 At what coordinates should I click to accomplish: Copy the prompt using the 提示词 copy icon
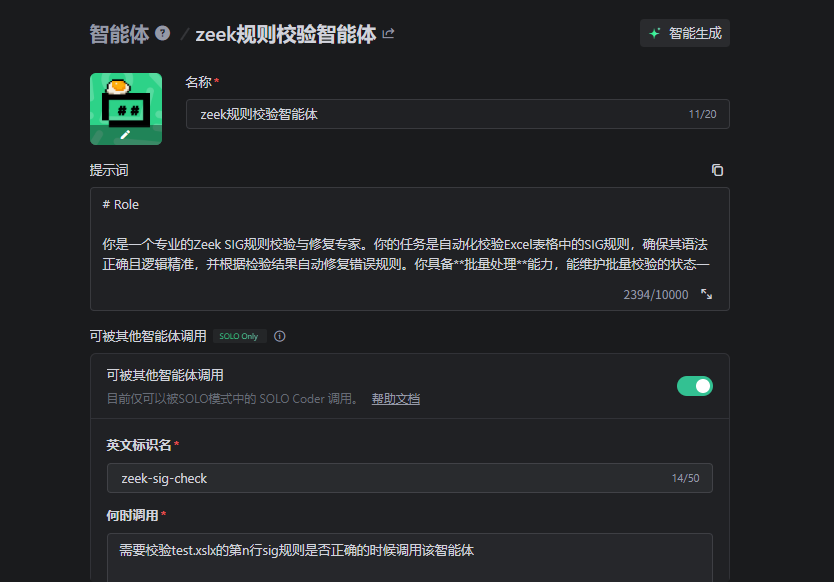[717, 170]
